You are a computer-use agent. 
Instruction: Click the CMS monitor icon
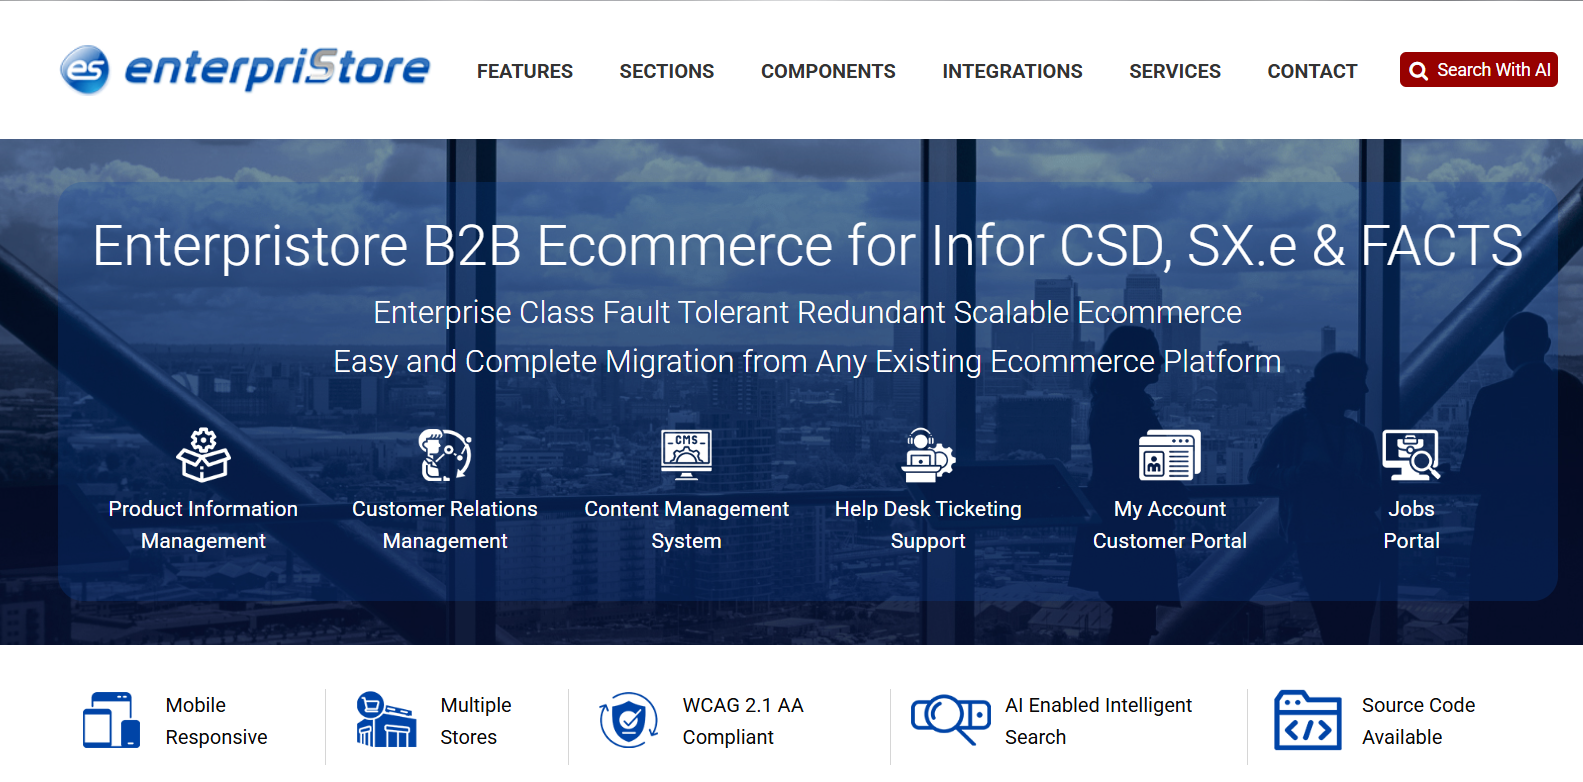click(686, 455)
